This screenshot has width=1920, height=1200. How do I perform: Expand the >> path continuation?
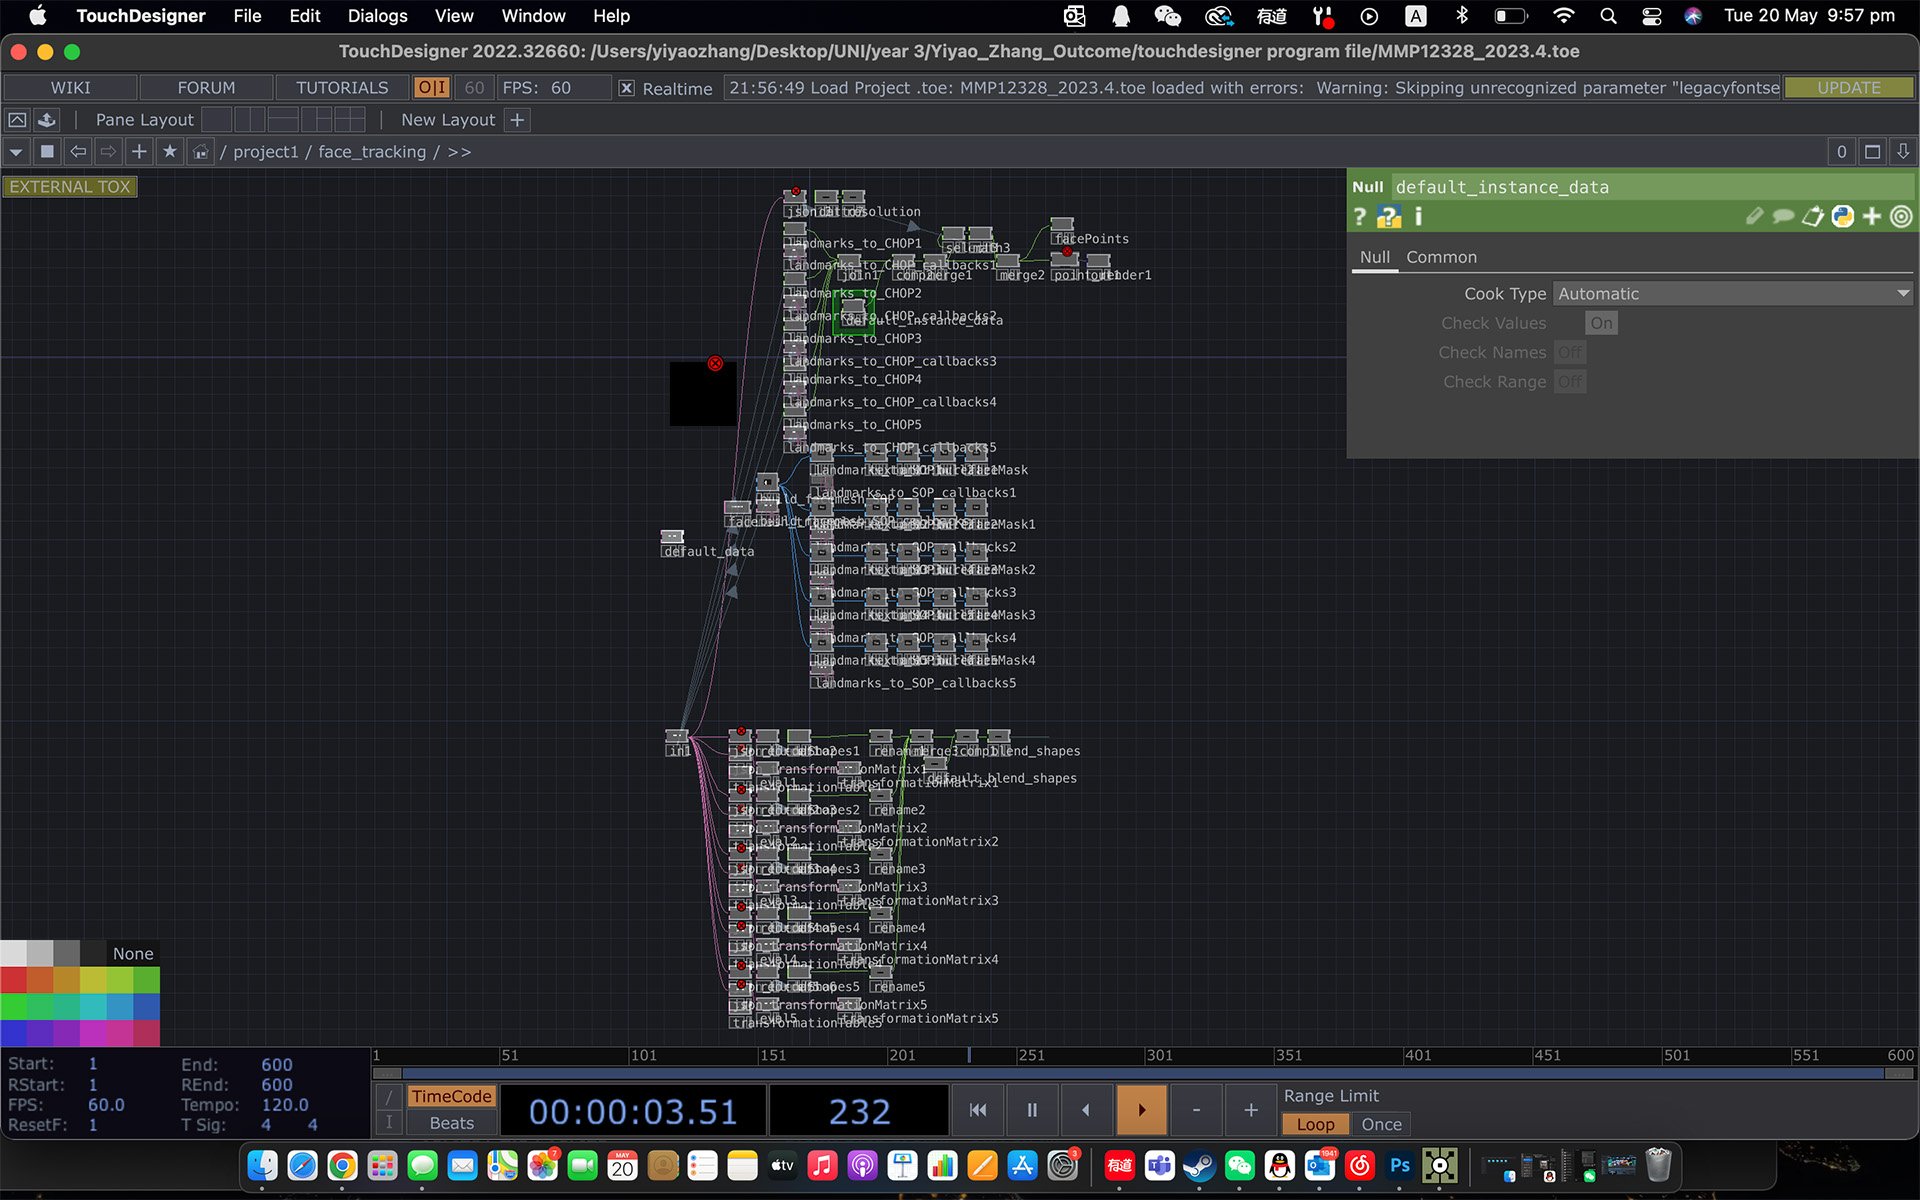pyautogui.click(x=459, y=152)
